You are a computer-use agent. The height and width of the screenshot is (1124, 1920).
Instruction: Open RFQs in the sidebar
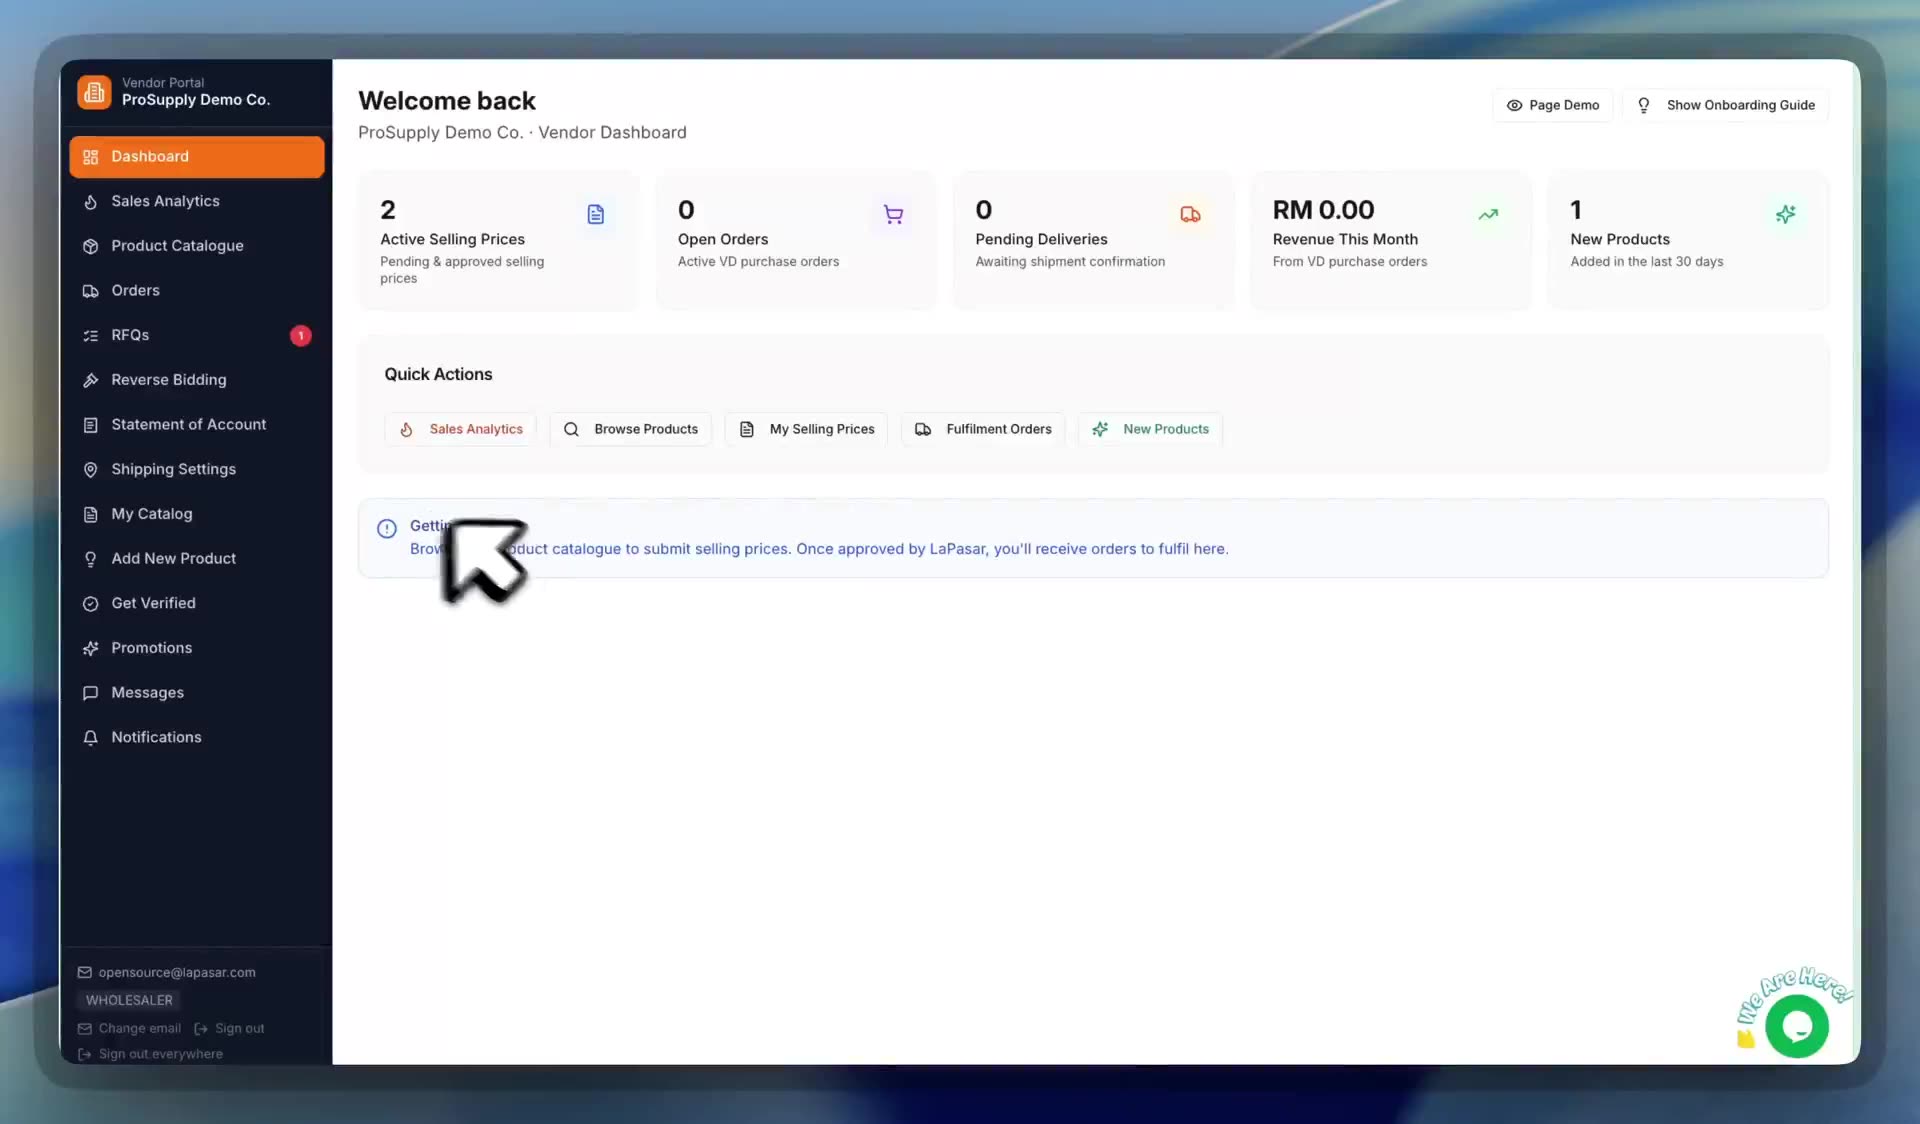coord(196,335)
